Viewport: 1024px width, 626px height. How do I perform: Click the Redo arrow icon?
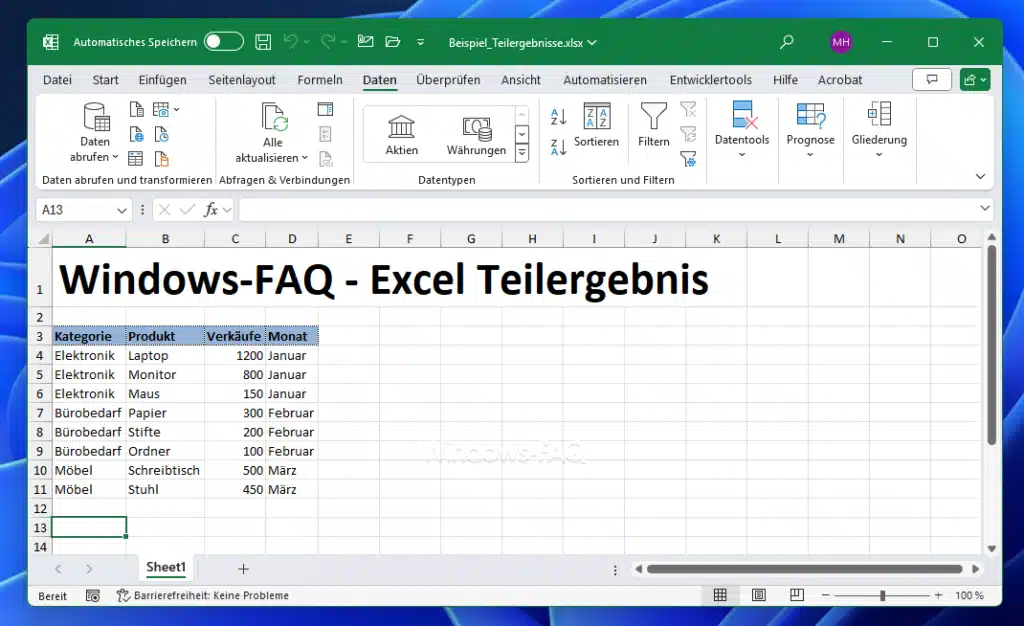click(x=328, y=42)
